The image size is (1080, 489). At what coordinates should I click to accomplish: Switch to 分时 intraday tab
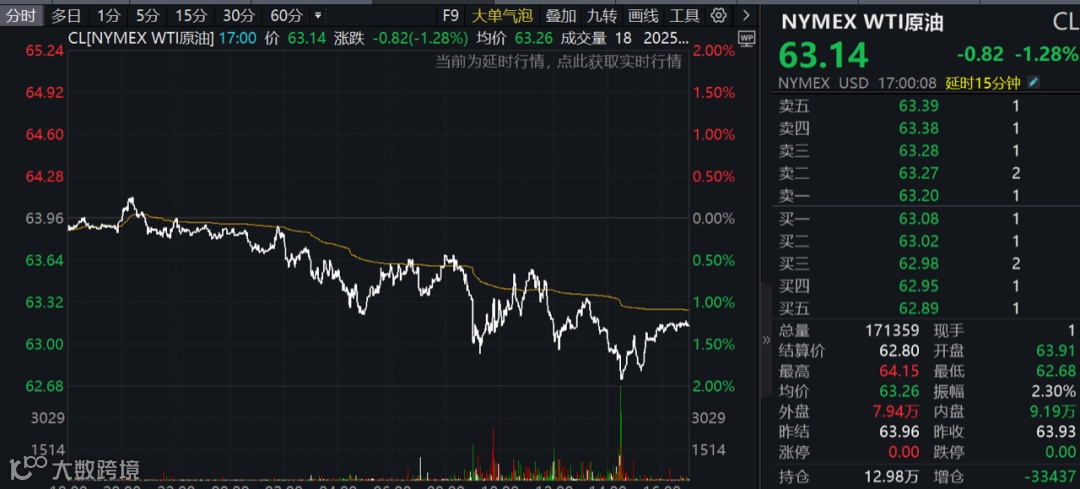[20, 15]
